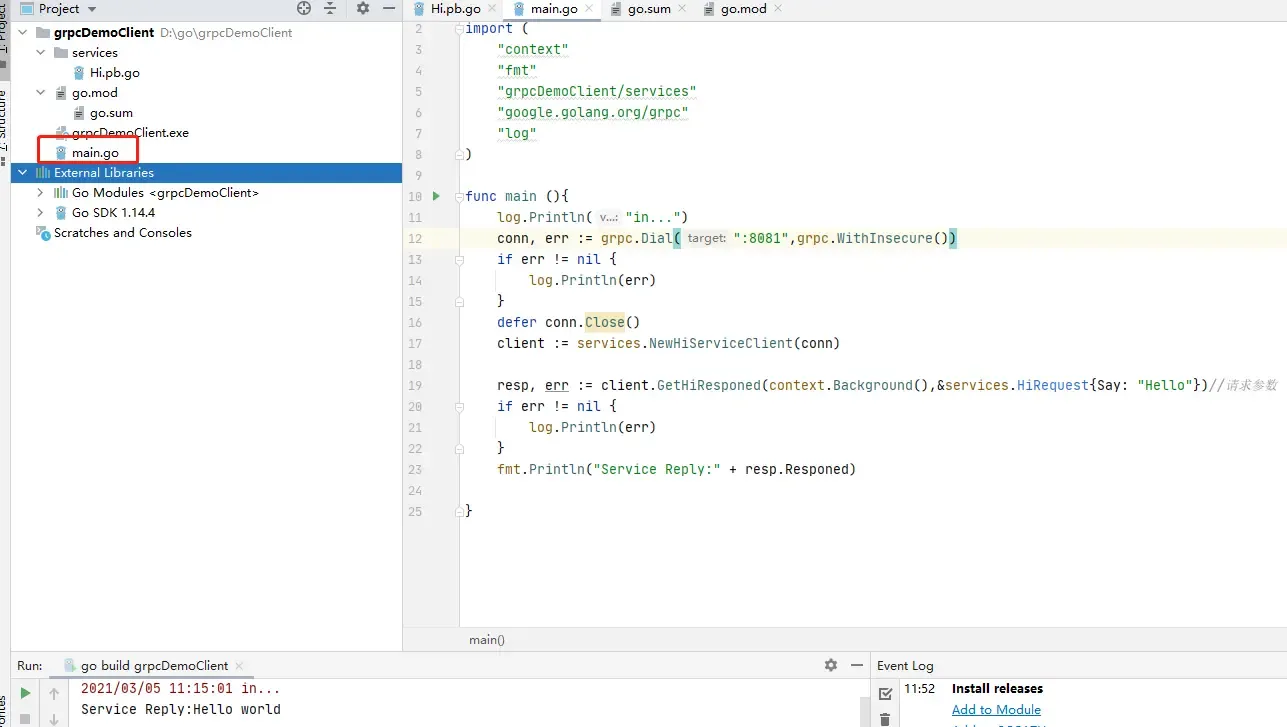Close the go build grpcDemoClient run tab
Image resolution: width=1287 pixels, height=727 pixels.
[238, 666]
